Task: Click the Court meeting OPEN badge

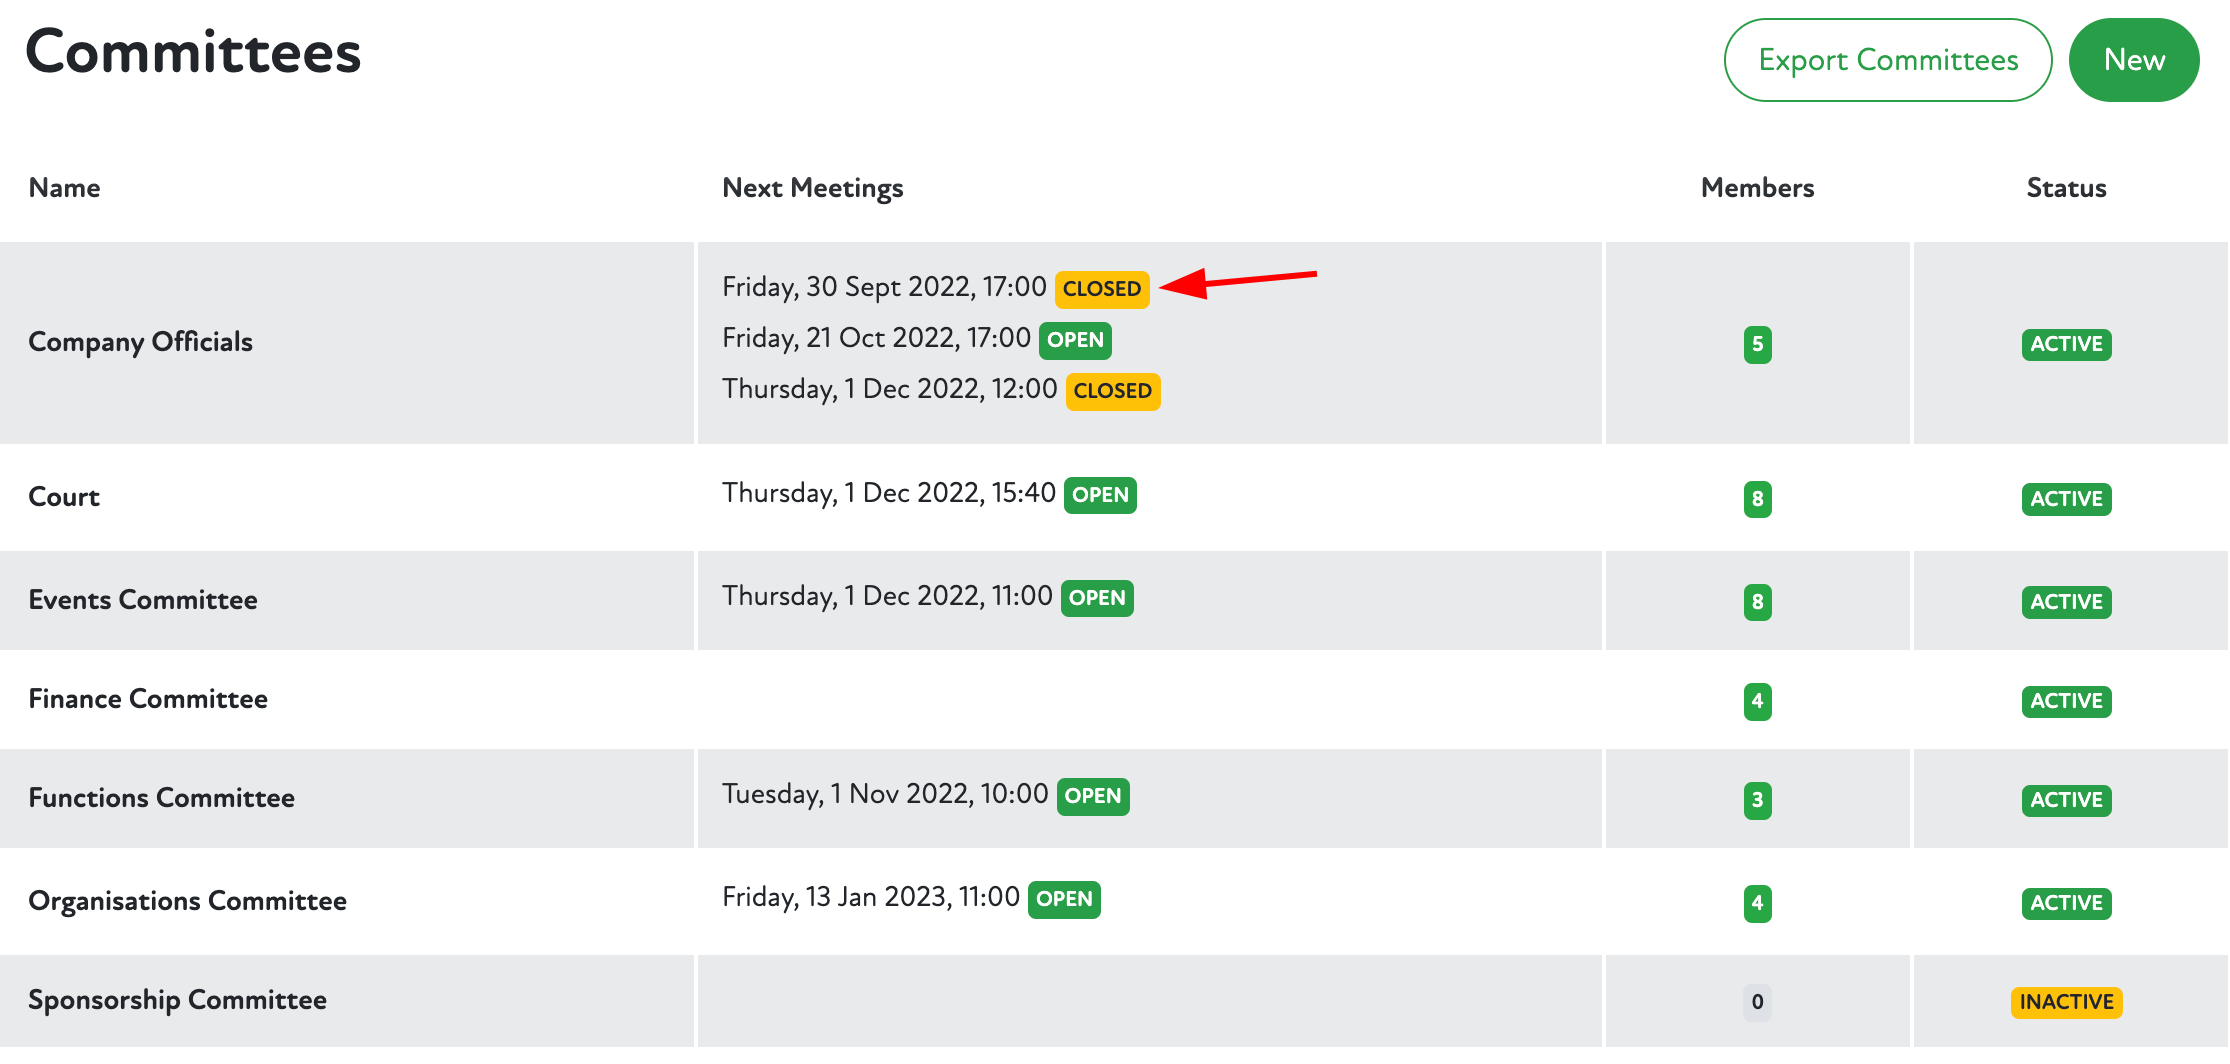Action: pyautogui.click(x=1100, y=495)
